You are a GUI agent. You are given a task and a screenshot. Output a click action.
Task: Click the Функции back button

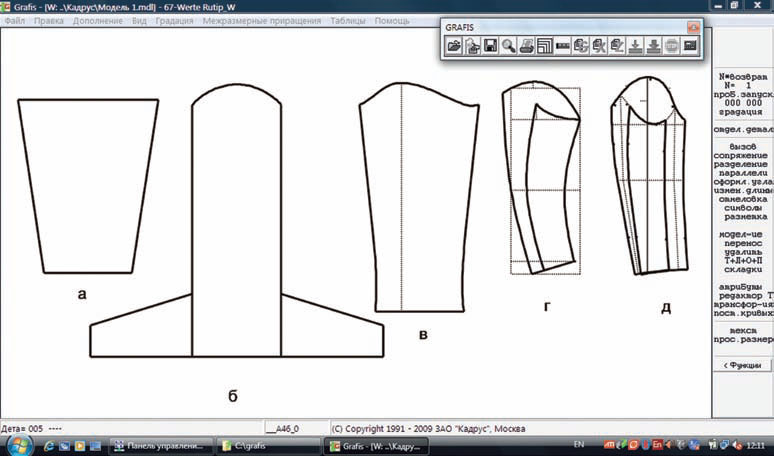point(742,365)
